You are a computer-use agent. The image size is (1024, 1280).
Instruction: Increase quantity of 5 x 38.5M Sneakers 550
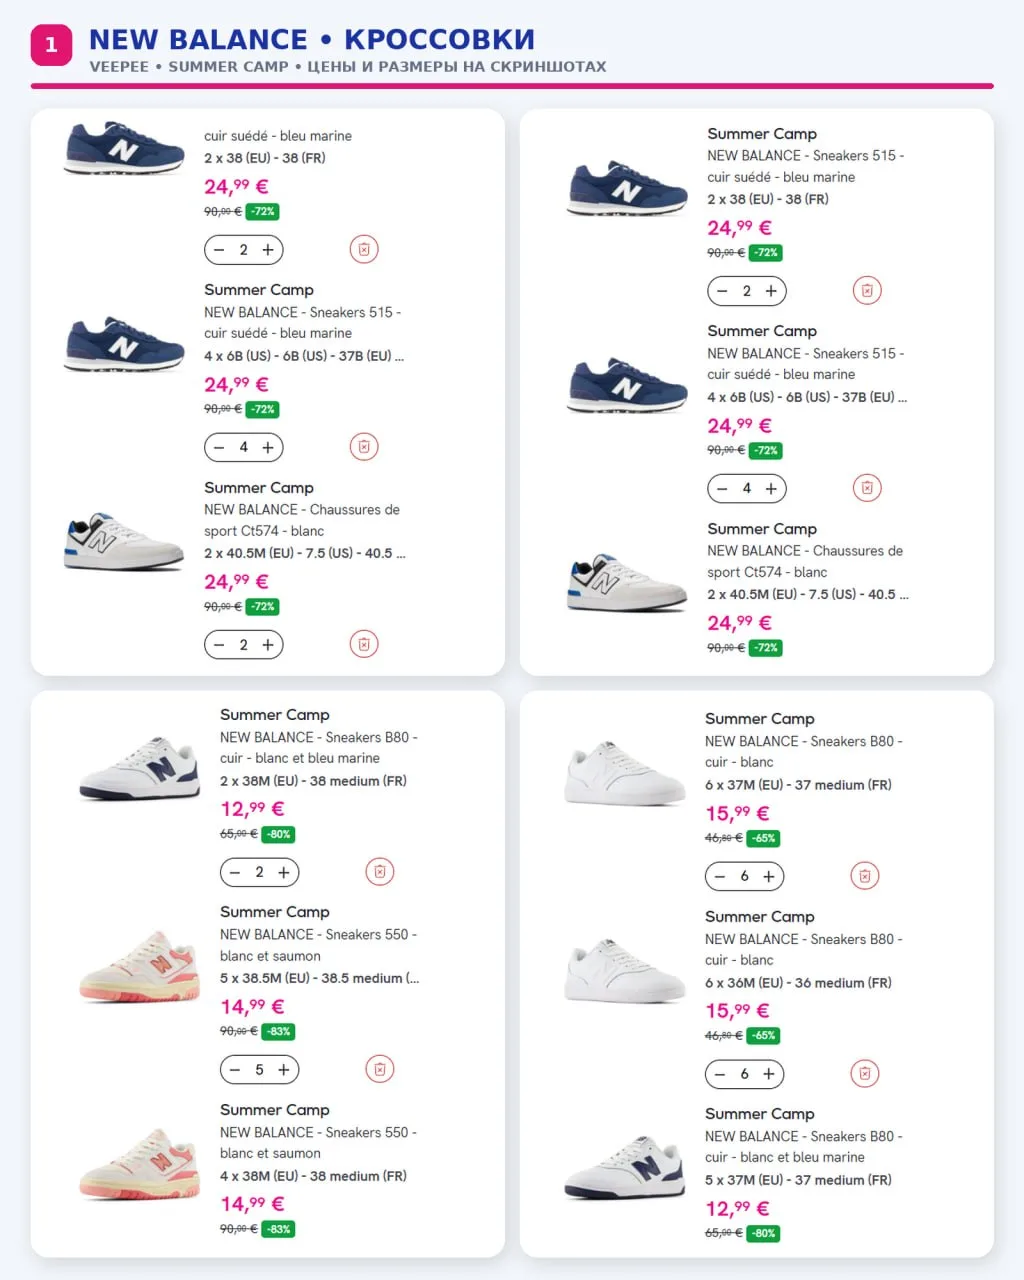284,1070
